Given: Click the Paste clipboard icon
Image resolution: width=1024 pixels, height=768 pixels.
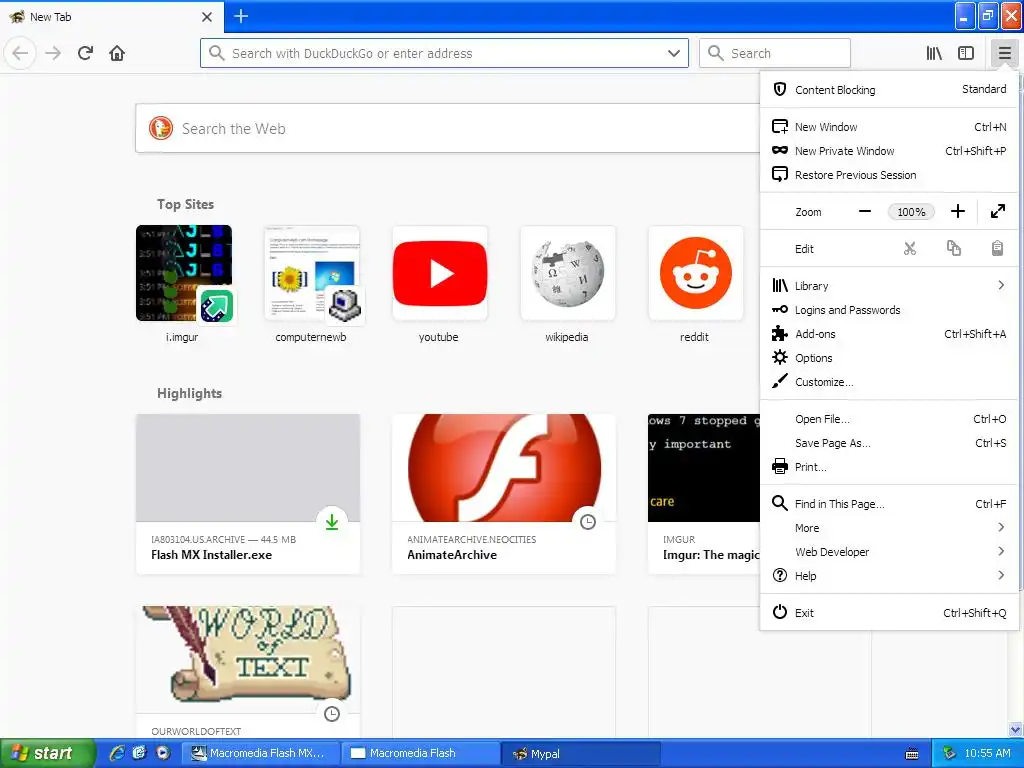Looking at the screenshot, I should (997, 248).
